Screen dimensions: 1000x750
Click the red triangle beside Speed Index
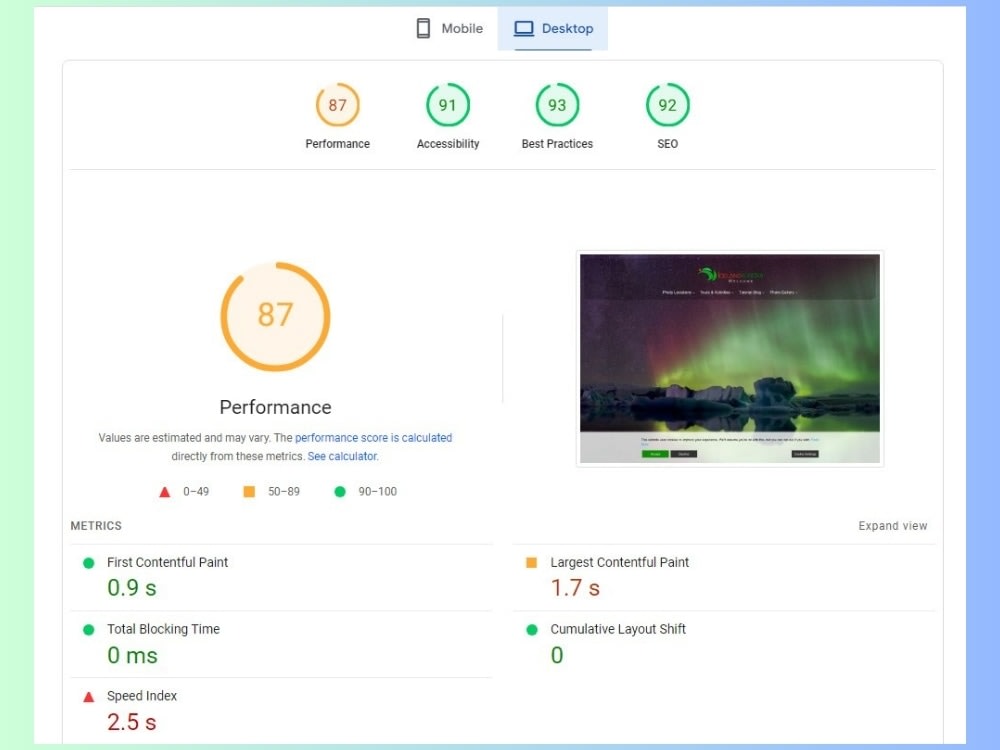pos(89,696)
